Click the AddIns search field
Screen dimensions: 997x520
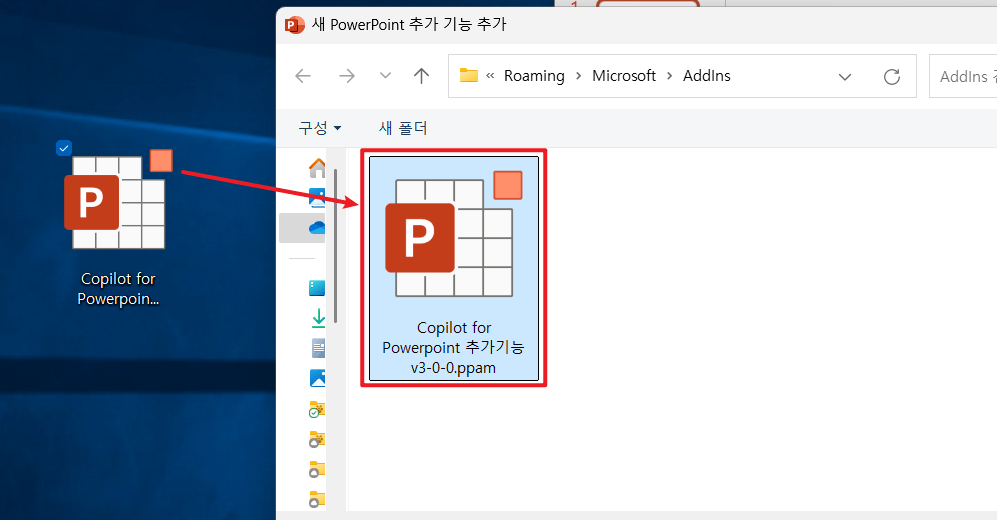[963, 76]
